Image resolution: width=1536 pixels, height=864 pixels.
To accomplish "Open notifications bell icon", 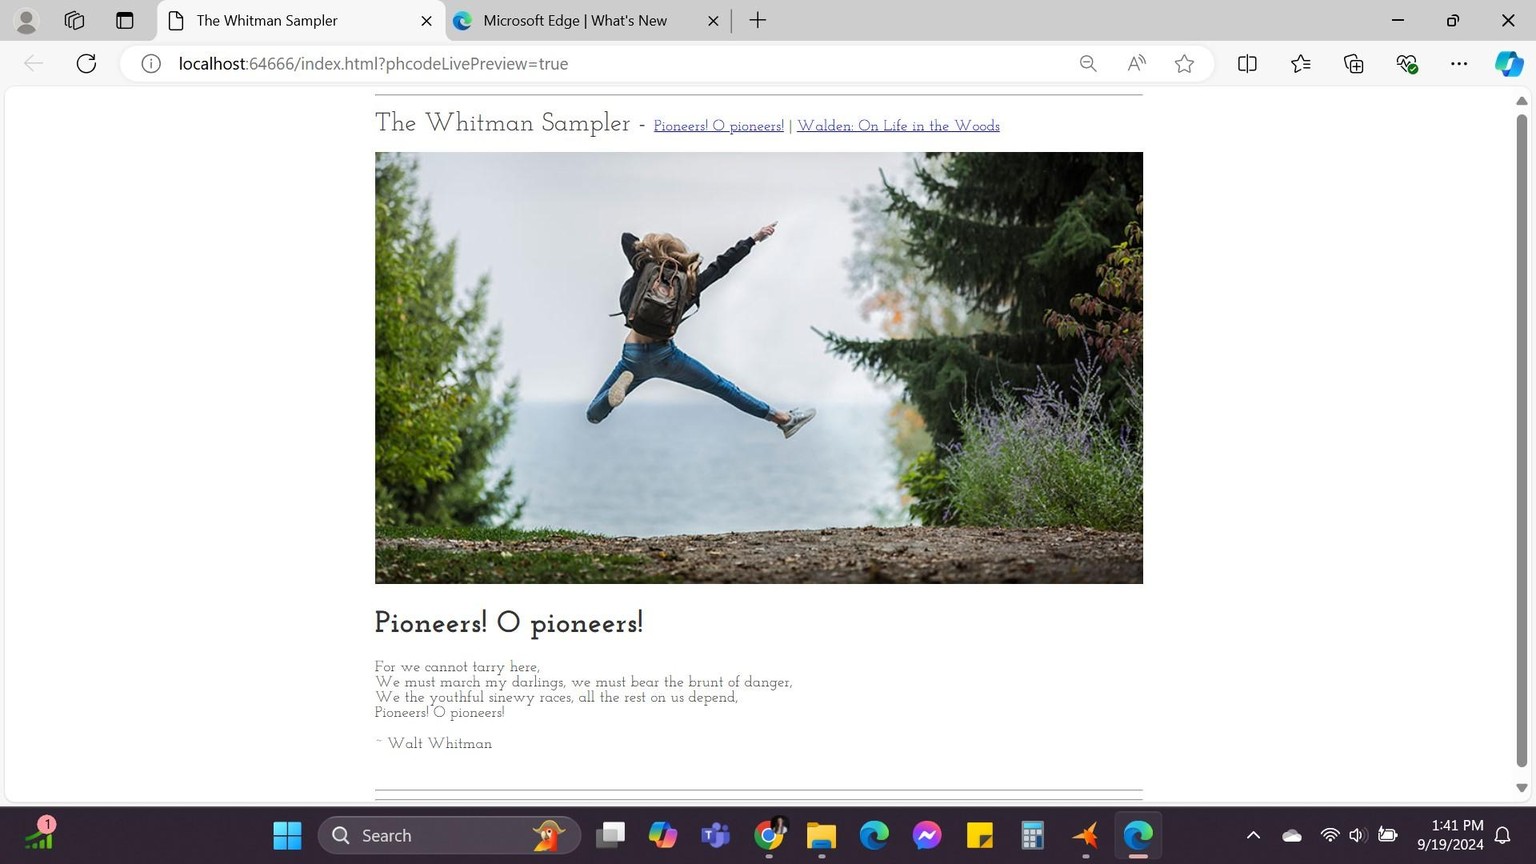I will pos(1502,835).
